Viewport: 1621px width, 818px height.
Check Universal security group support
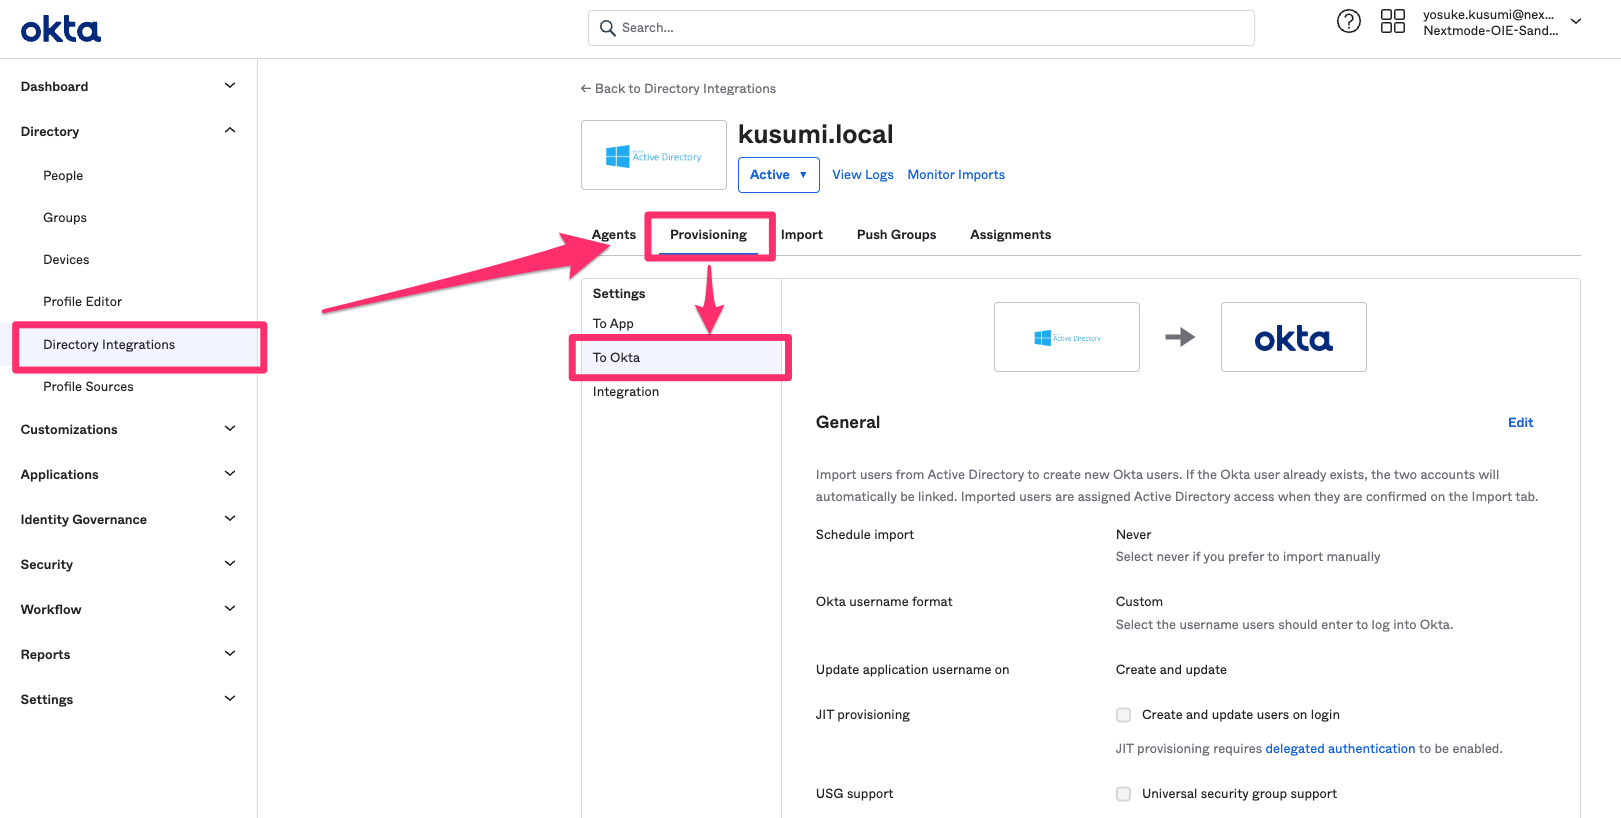1123,794
